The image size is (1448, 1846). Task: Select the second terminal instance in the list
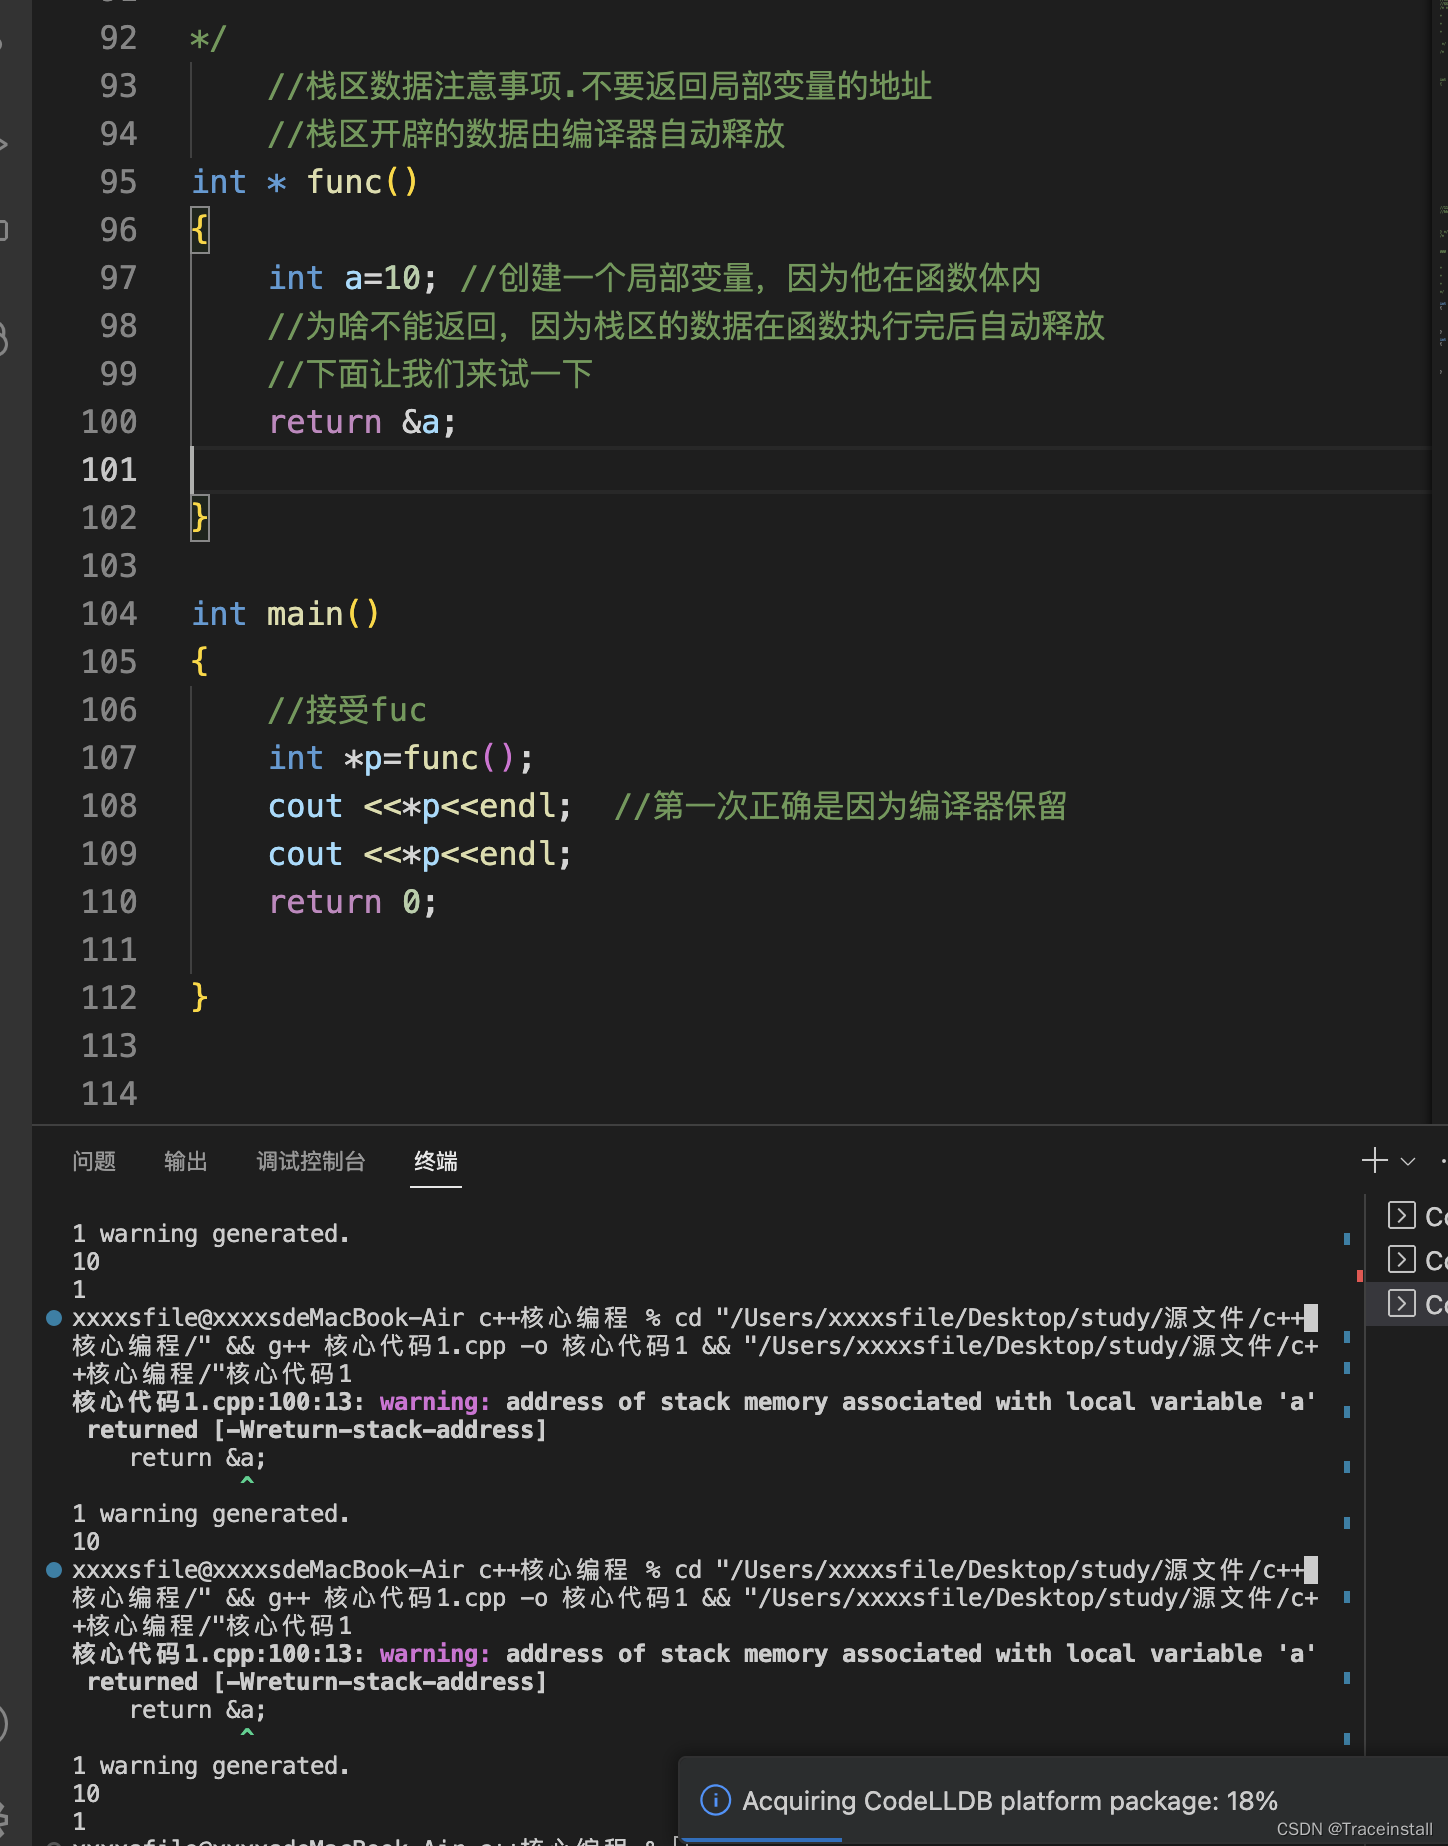(1416, 1260)
